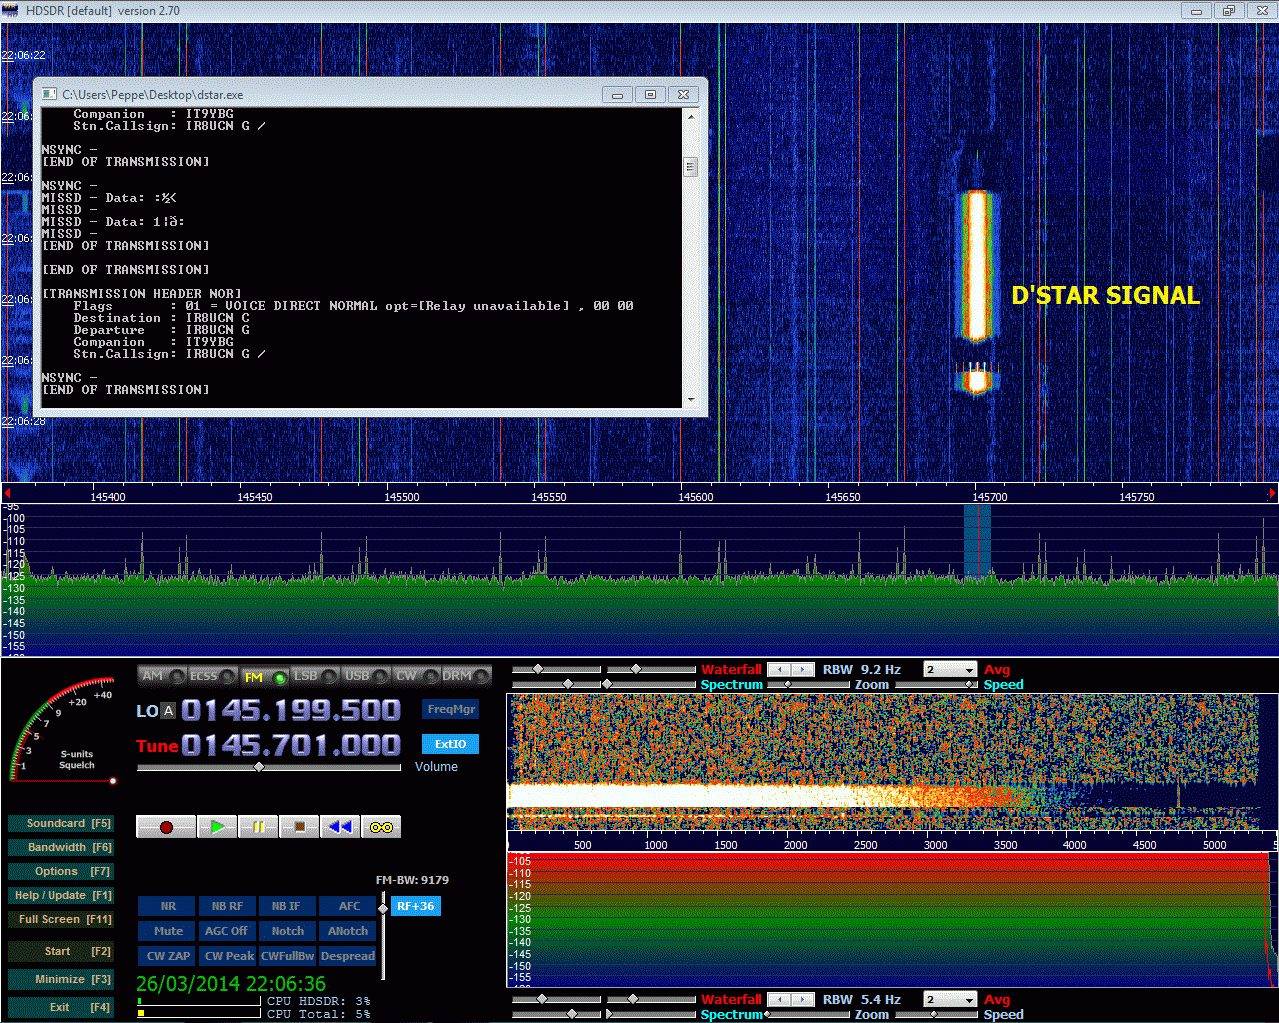Enable the Notch filter
Image resolution: width=1279 pixels, height=1023 pixels.
tap(286, 931)
